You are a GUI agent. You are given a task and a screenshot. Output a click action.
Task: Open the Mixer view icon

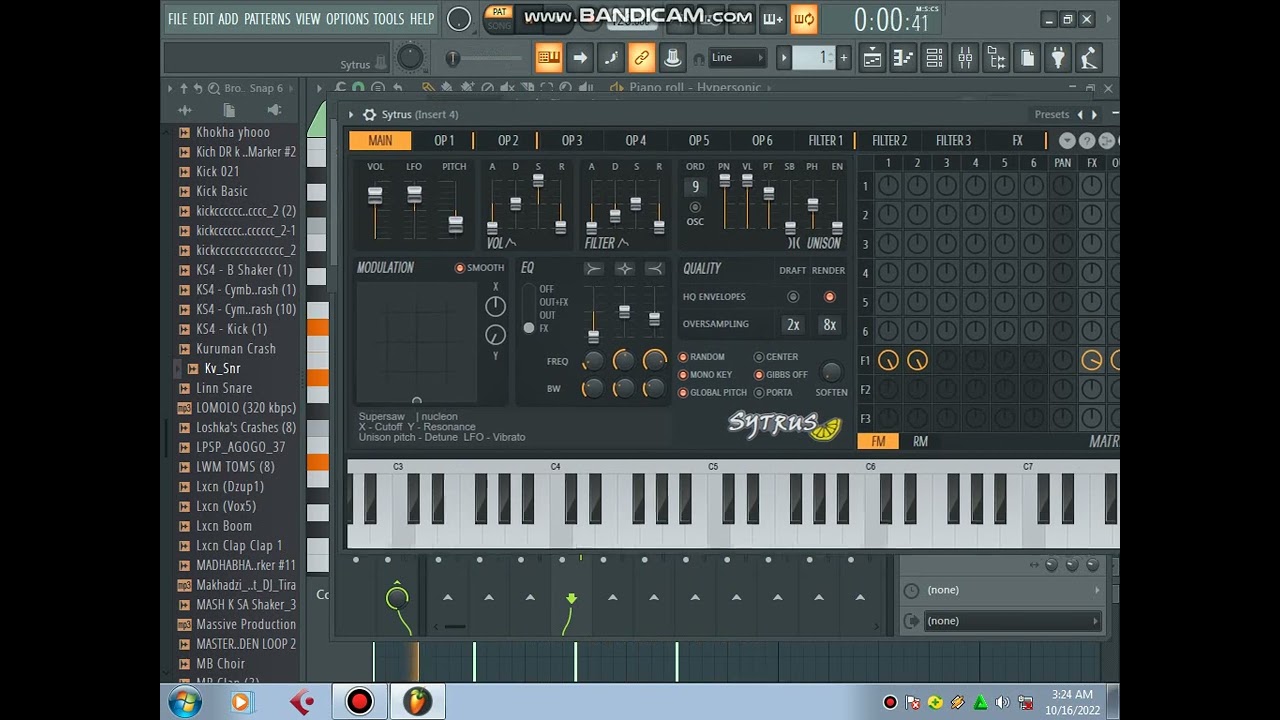click(x=965, y=58)
